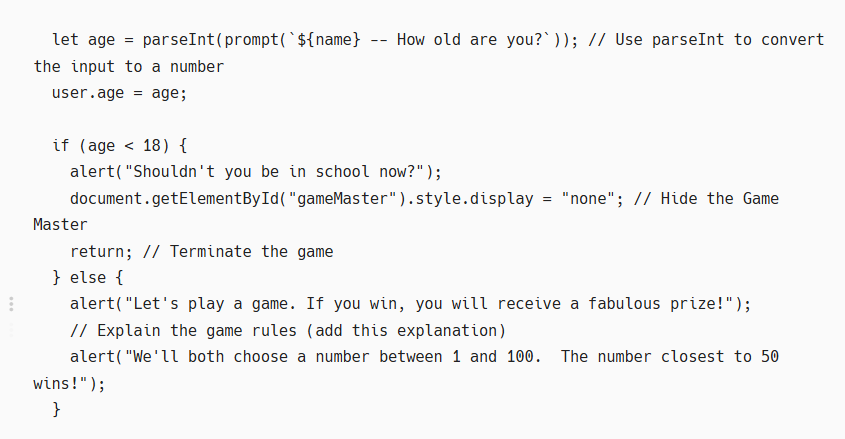Click the style.display property text
The height and width of the screenshot is (439, 845).
pyautogui.click(x=464, y=198)
